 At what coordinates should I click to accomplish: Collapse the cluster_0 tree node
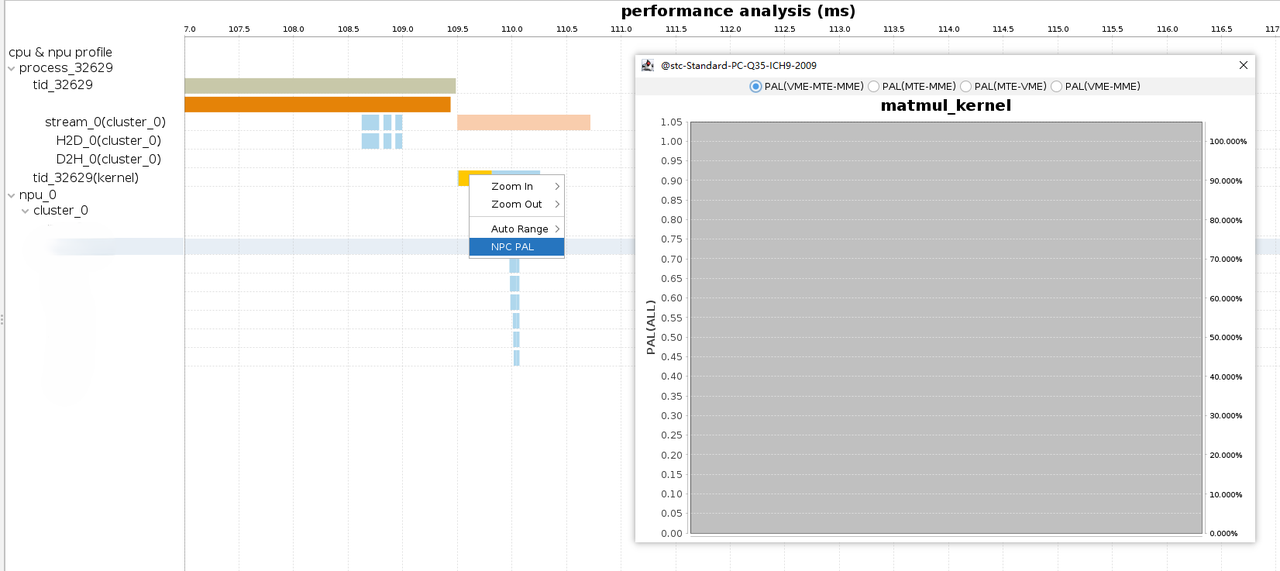click(25, 211)
